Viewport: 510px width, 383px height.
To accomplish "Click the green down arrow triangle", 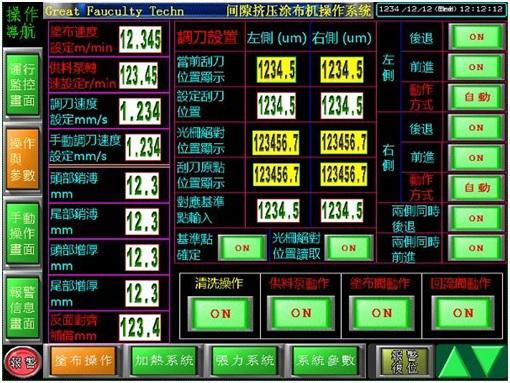I will [488, 361].
